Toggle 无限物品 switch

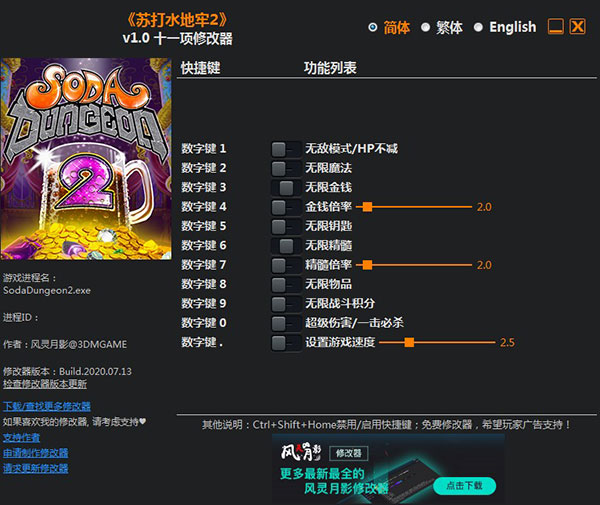(286, 284)
